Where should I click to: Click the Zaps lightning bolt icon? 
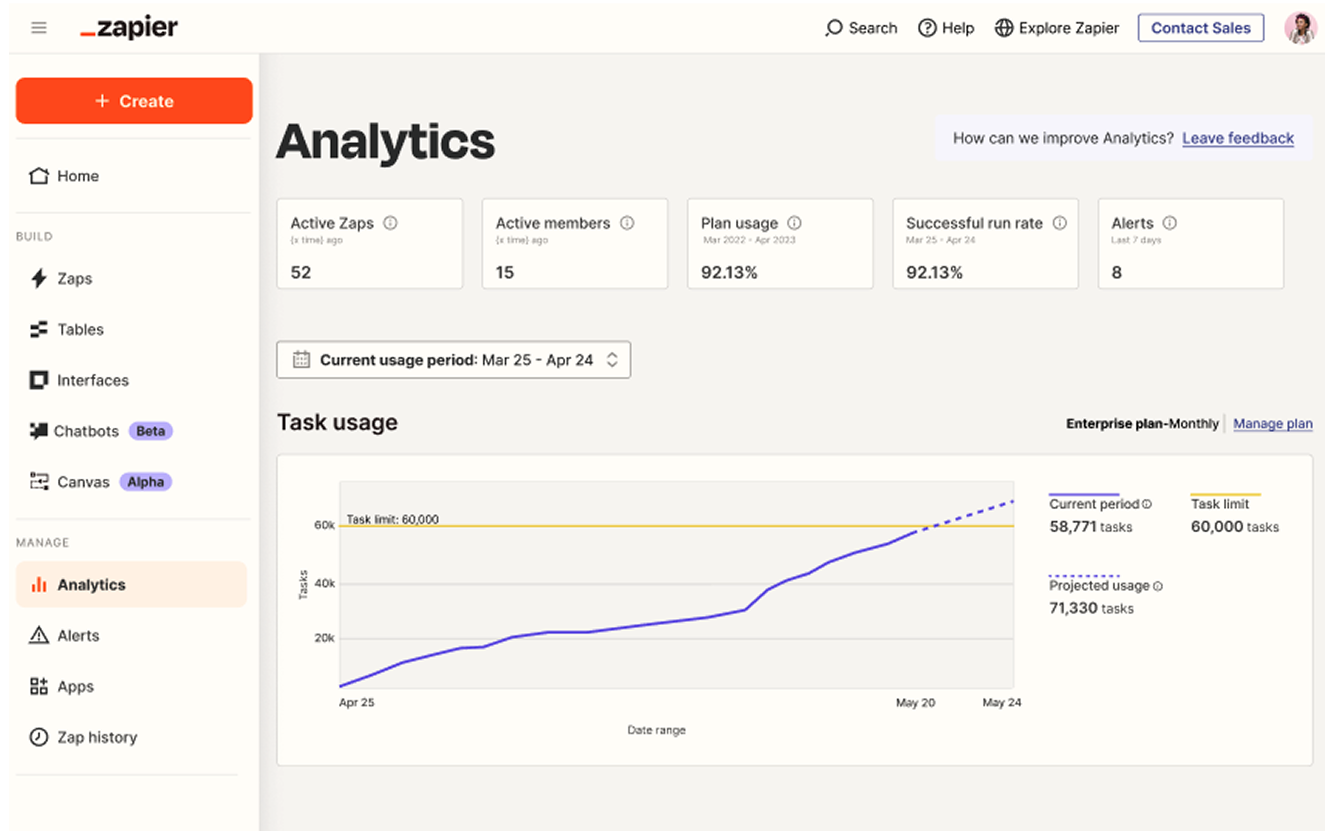39,278
